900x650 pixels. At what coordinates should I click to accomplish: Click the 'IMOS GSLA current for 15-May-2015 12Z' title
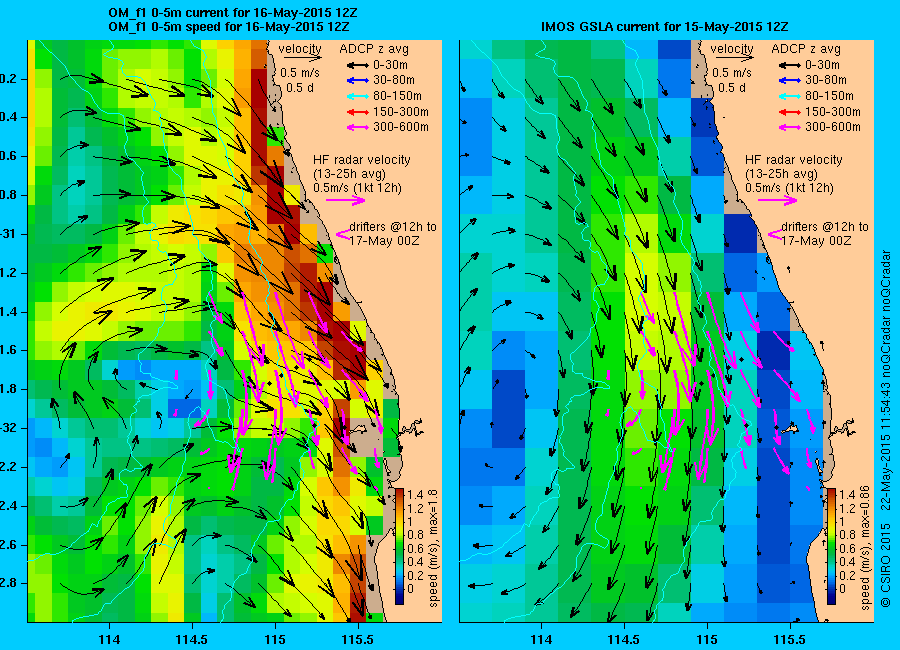(x=665, y=27)
